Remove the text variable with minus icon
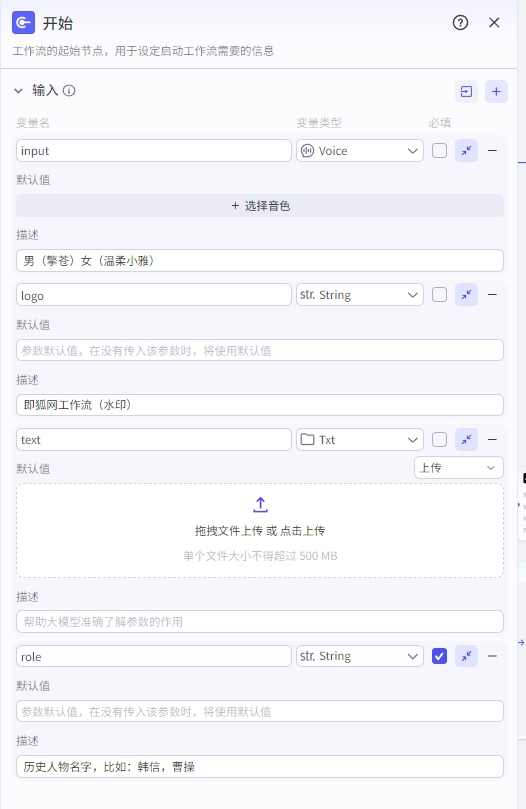This screenshot has width=526, height=809. coord(492,440)
